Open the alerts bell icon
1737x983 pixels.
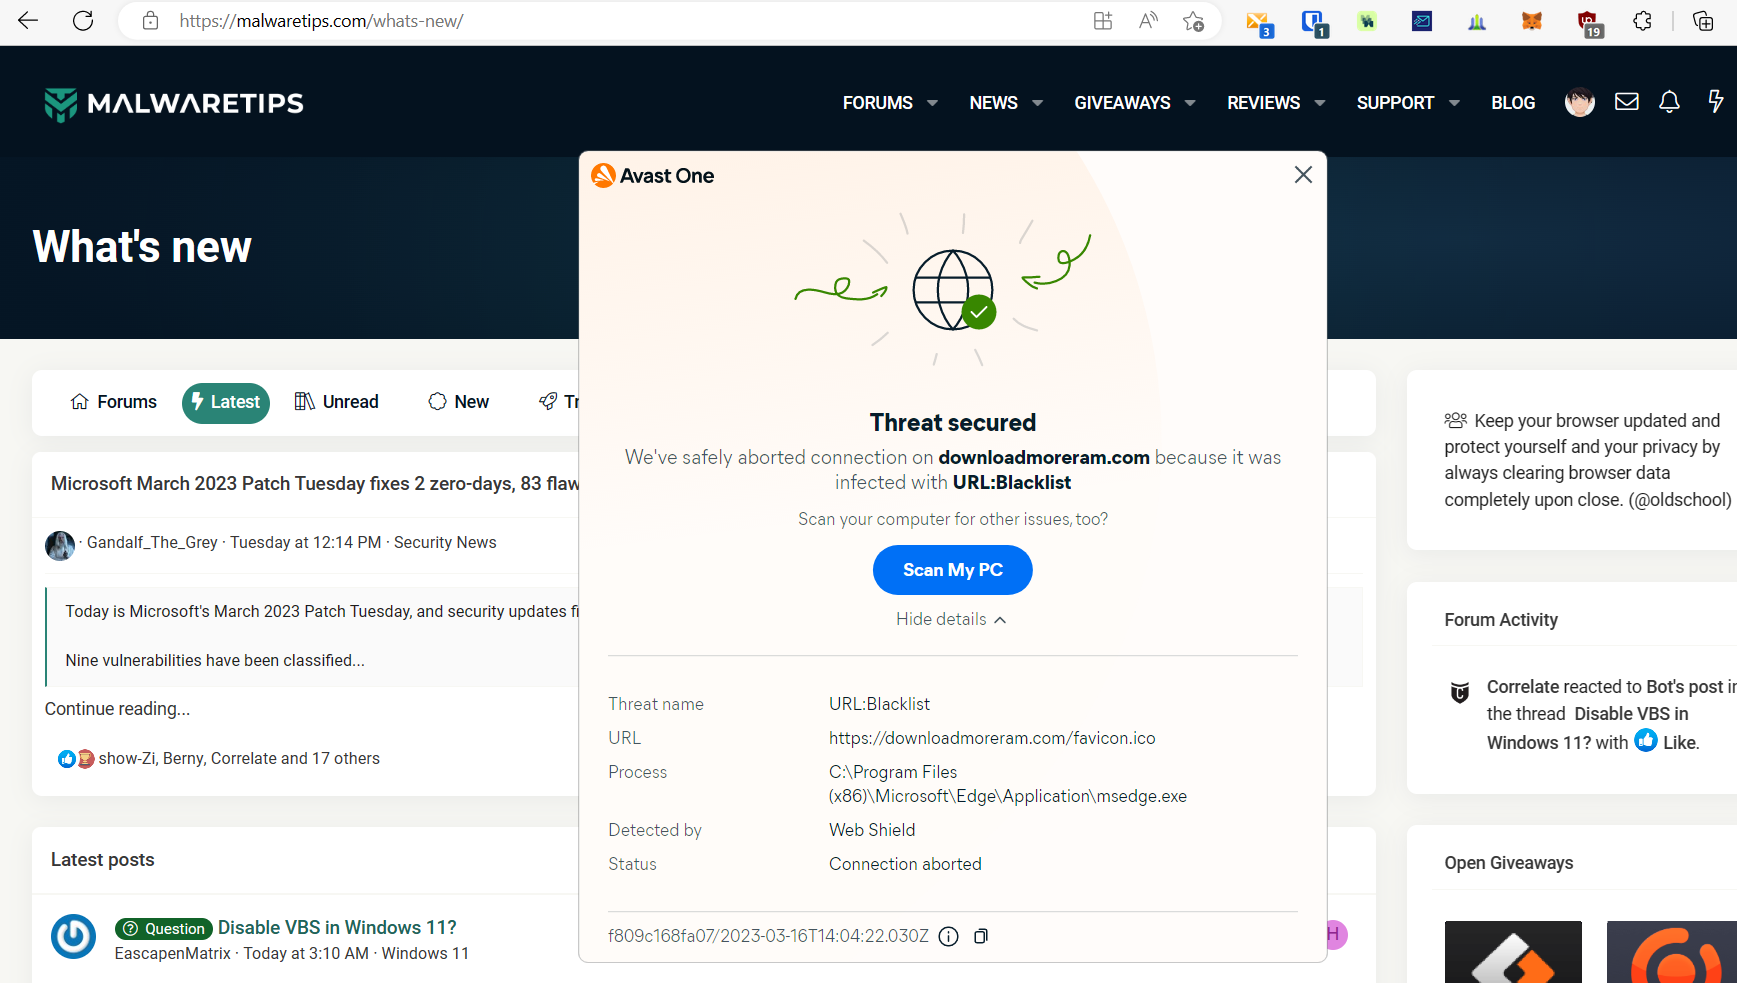(x=1669, y=101)
